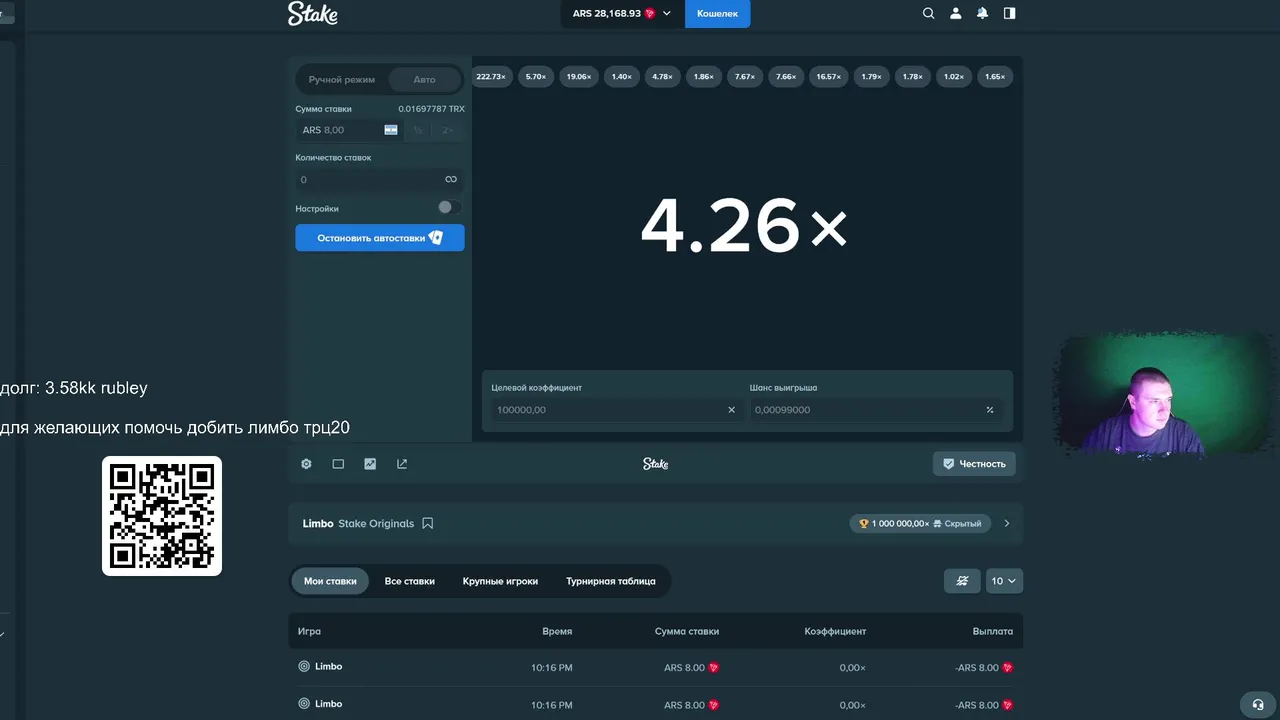Click the Время column header
The width and height of the screenshot is (1280, 720).
[557, 631]
